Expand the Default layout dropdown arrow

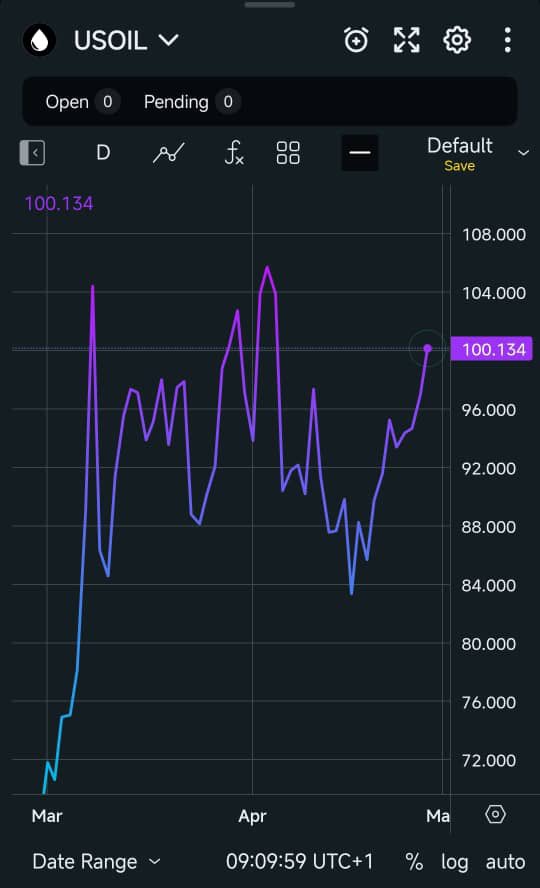point(524,153)
